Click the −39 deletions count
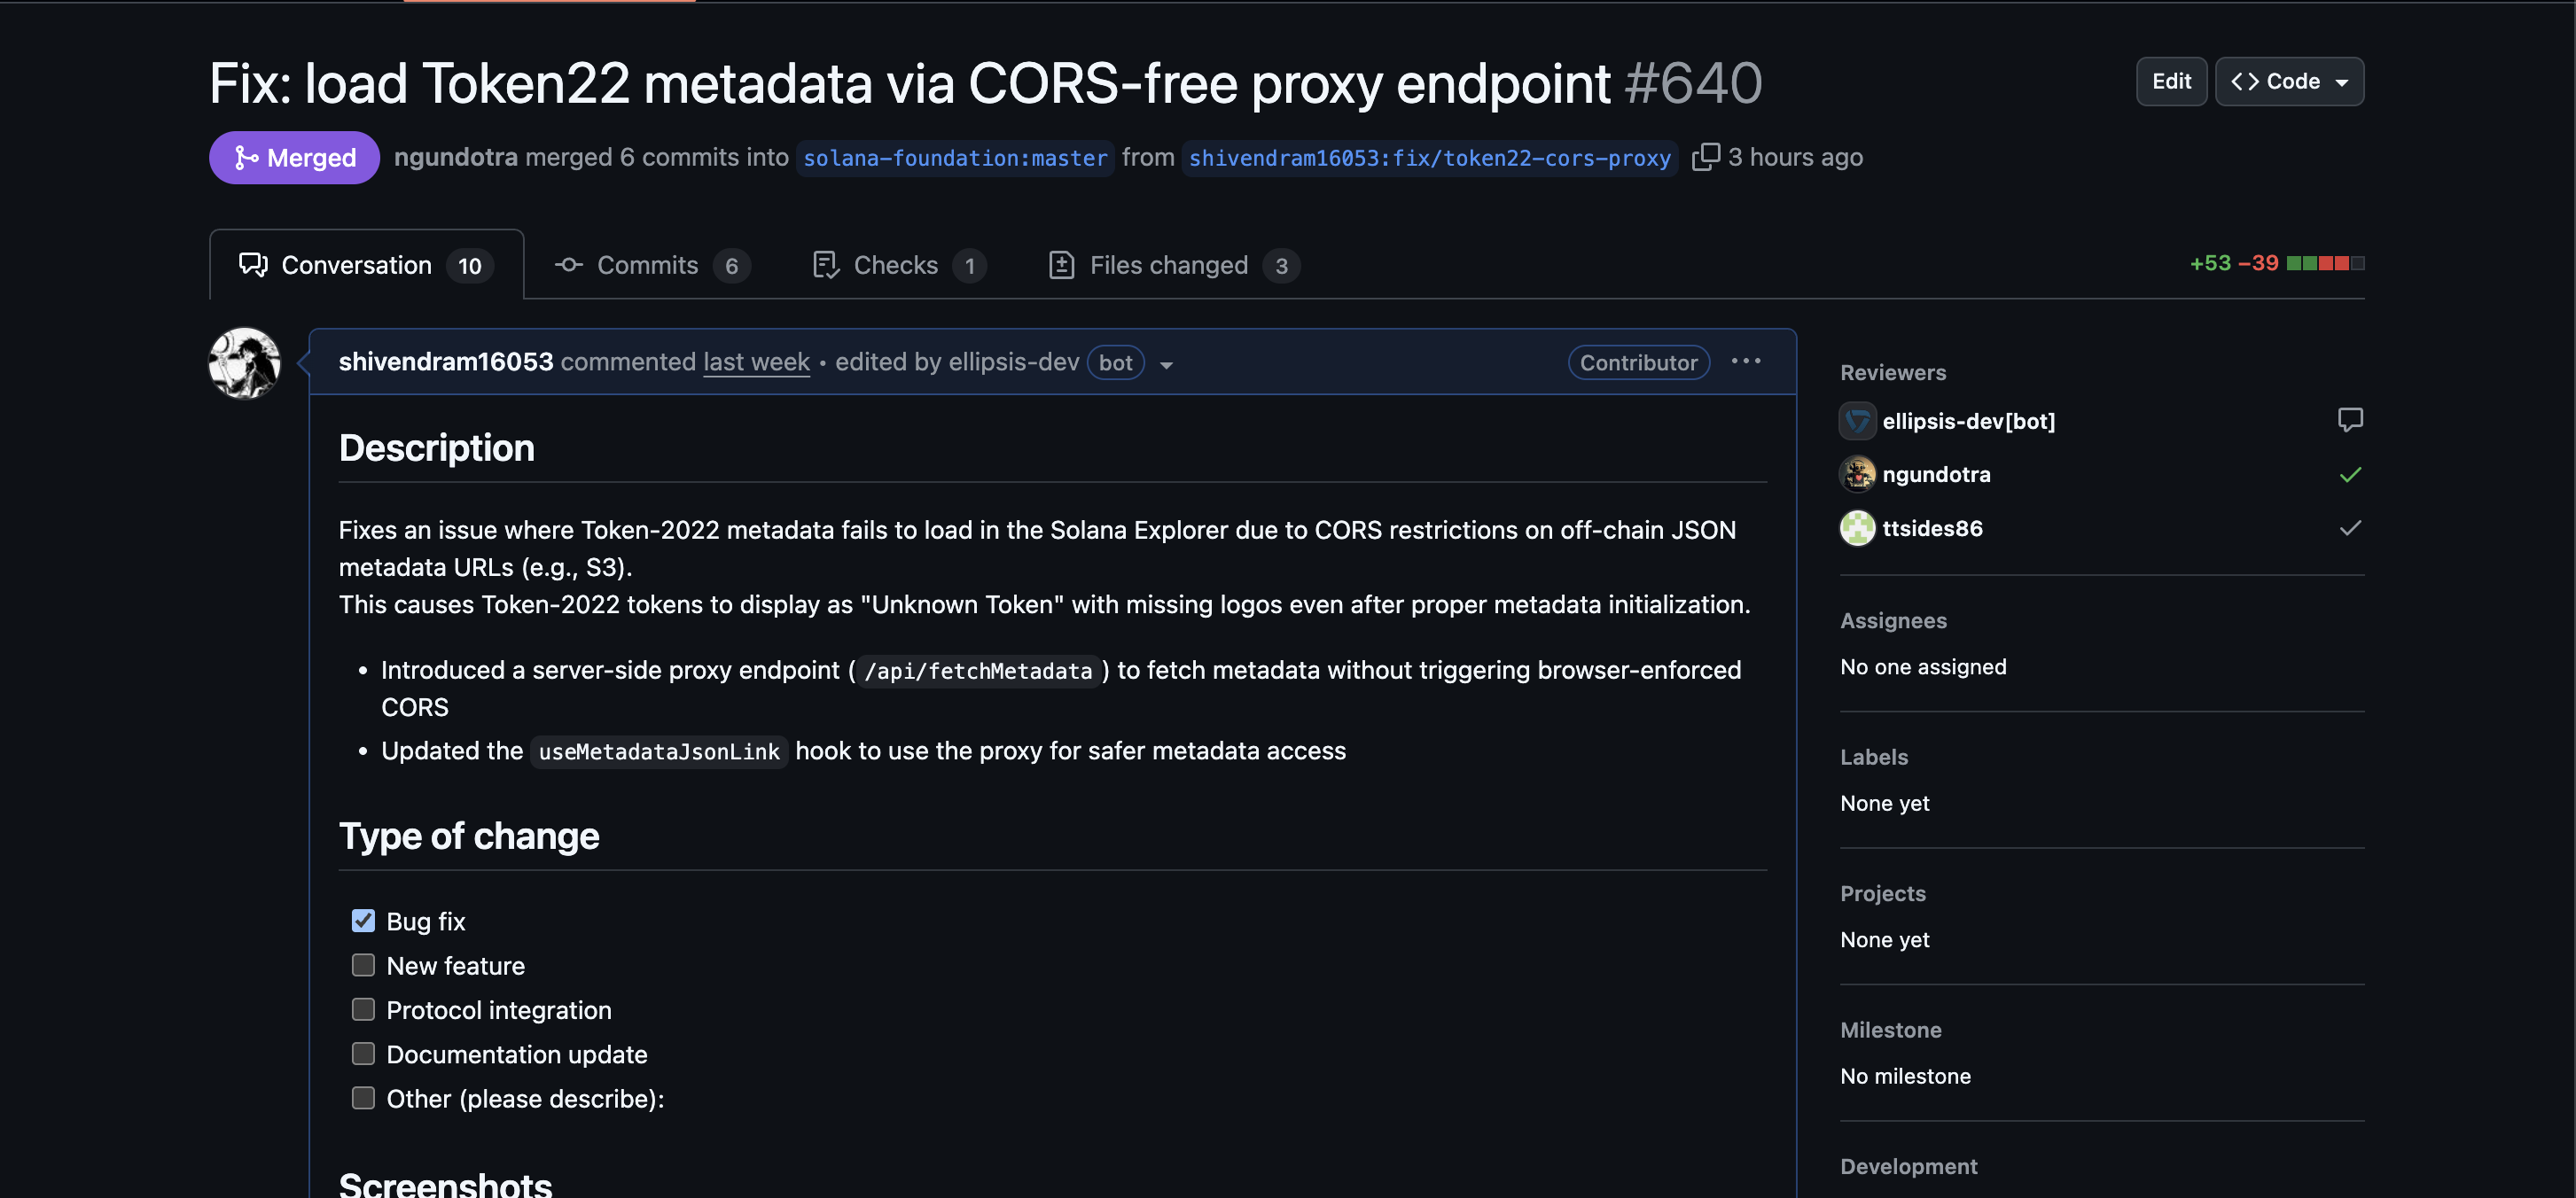 click(2258, 263)
